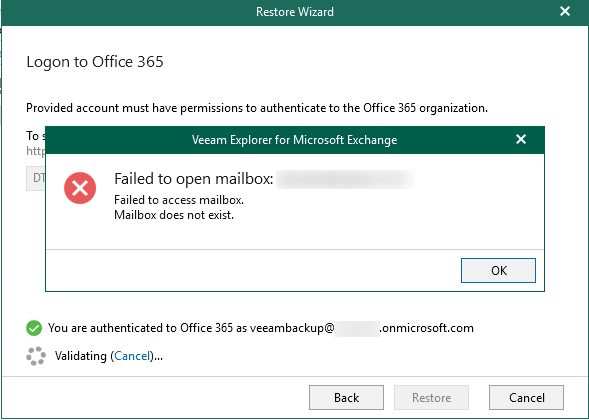Viewport: 589px width, 420px height.
Task: Click the Back button in the wizard
Action: (x=346, y=397)
